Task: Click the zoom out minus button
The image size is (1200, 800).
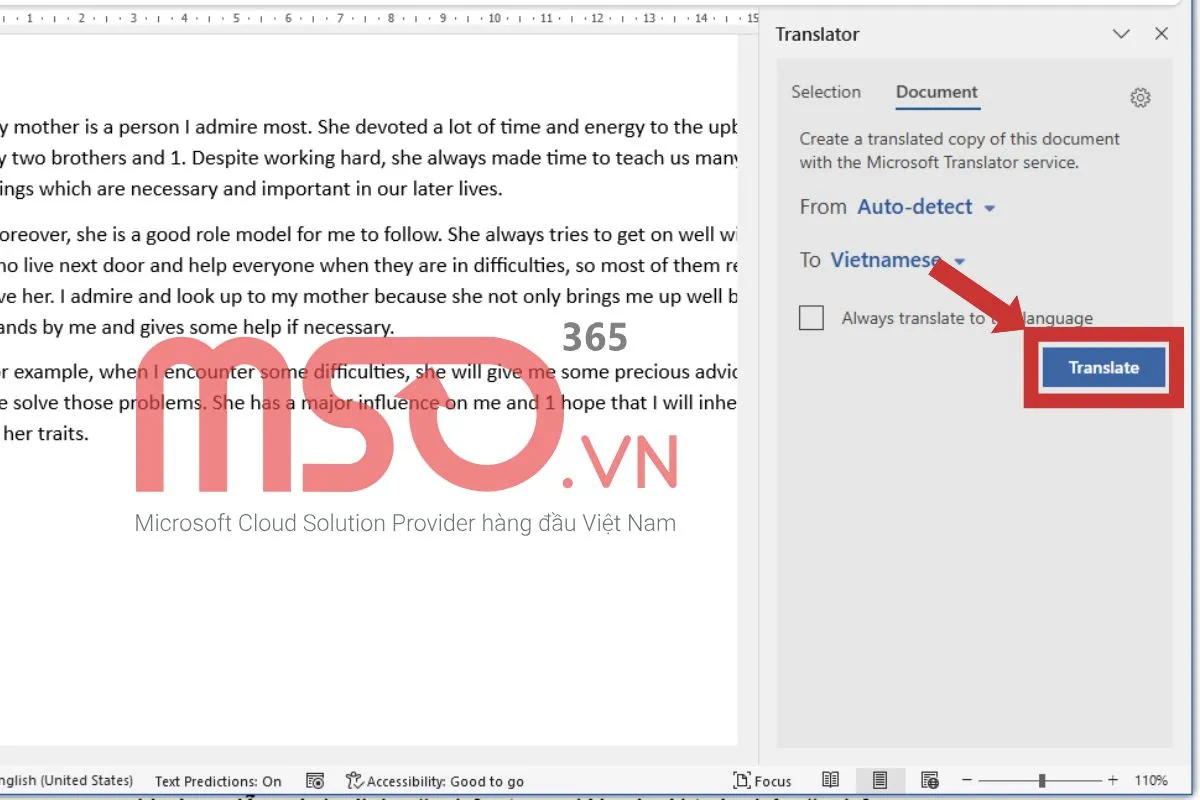Action: coord(968,780)
